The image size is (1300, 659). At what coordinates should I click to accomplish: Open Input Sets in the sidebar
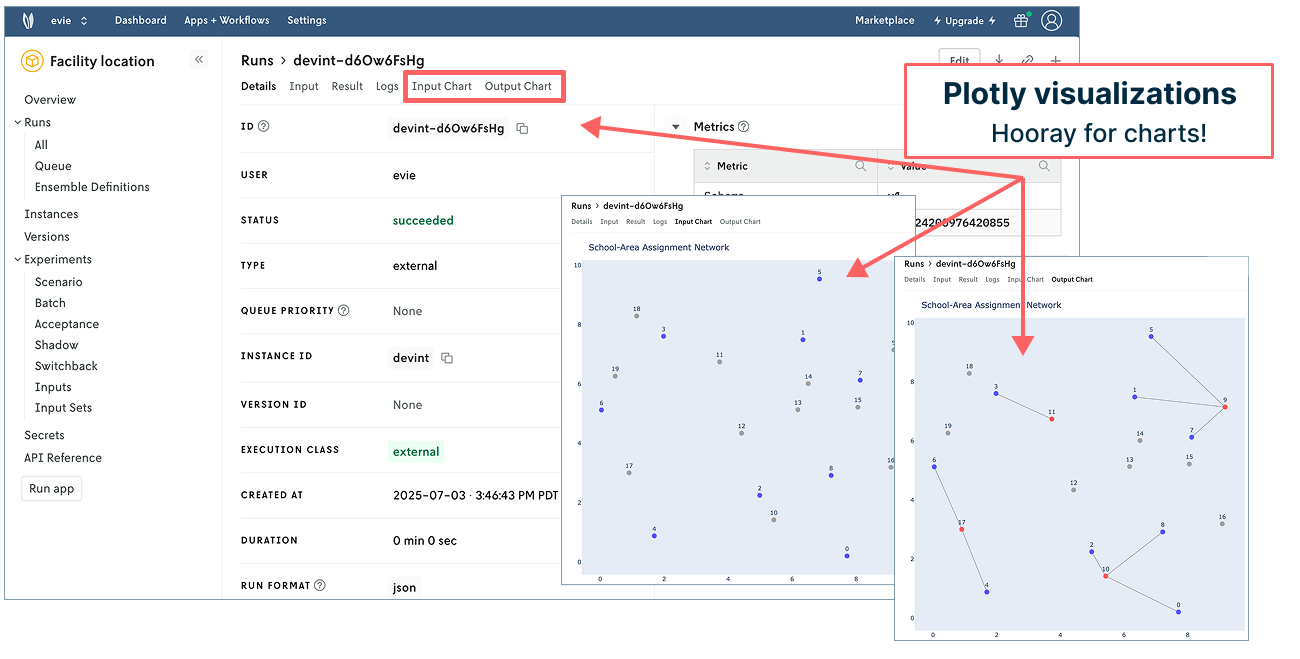[63, 408]
